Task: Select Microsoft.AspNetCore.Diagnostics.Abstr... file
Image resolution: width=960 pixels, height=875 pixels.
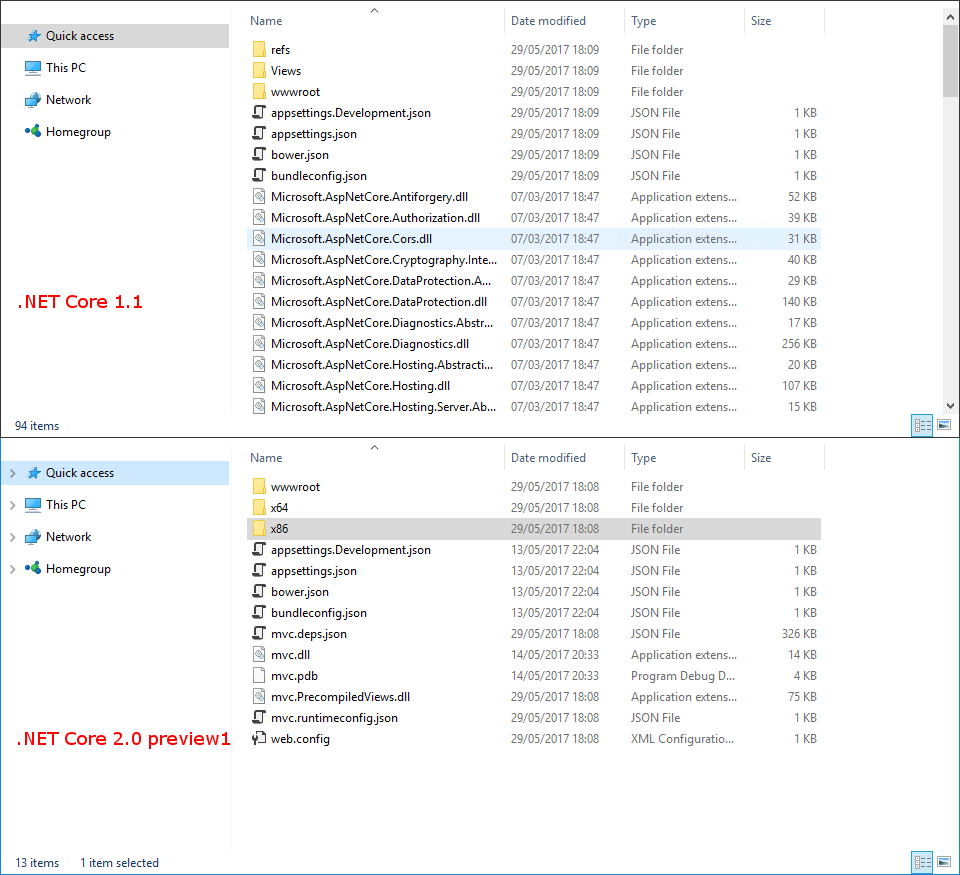Action: [x=382, y=323]
